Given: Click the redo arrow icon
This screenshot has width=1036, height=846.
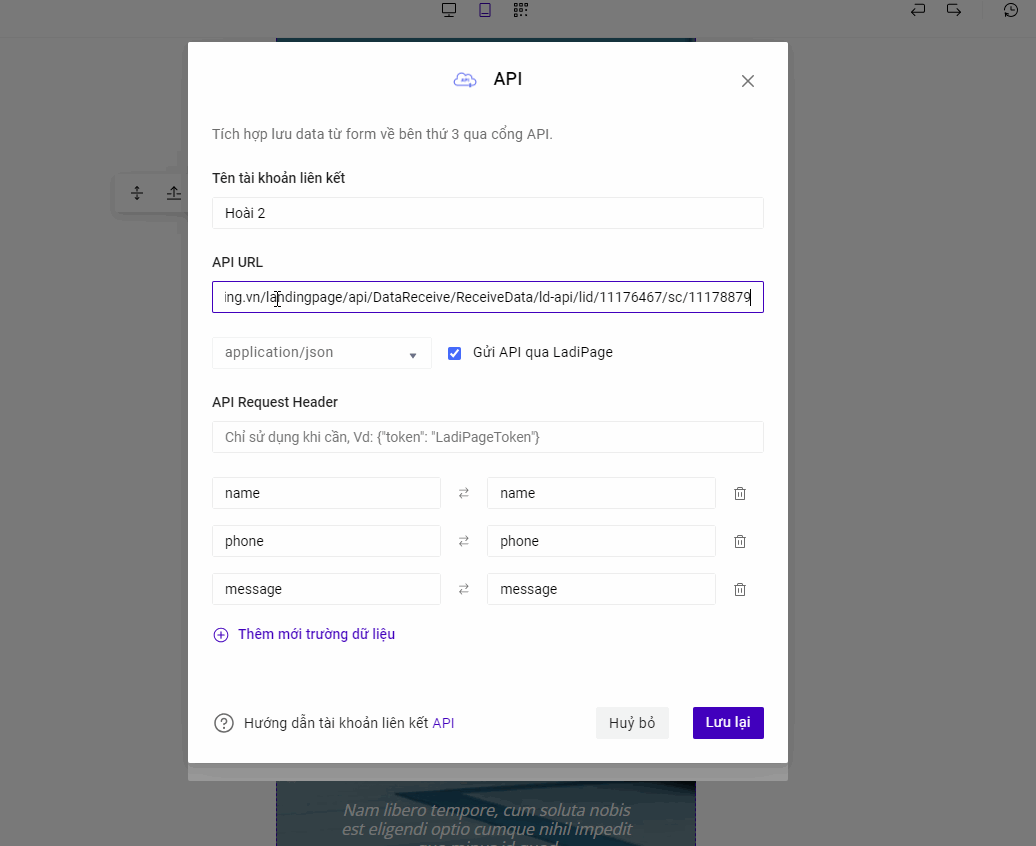Looking at the screenshot, I should (x=954, y=10).
